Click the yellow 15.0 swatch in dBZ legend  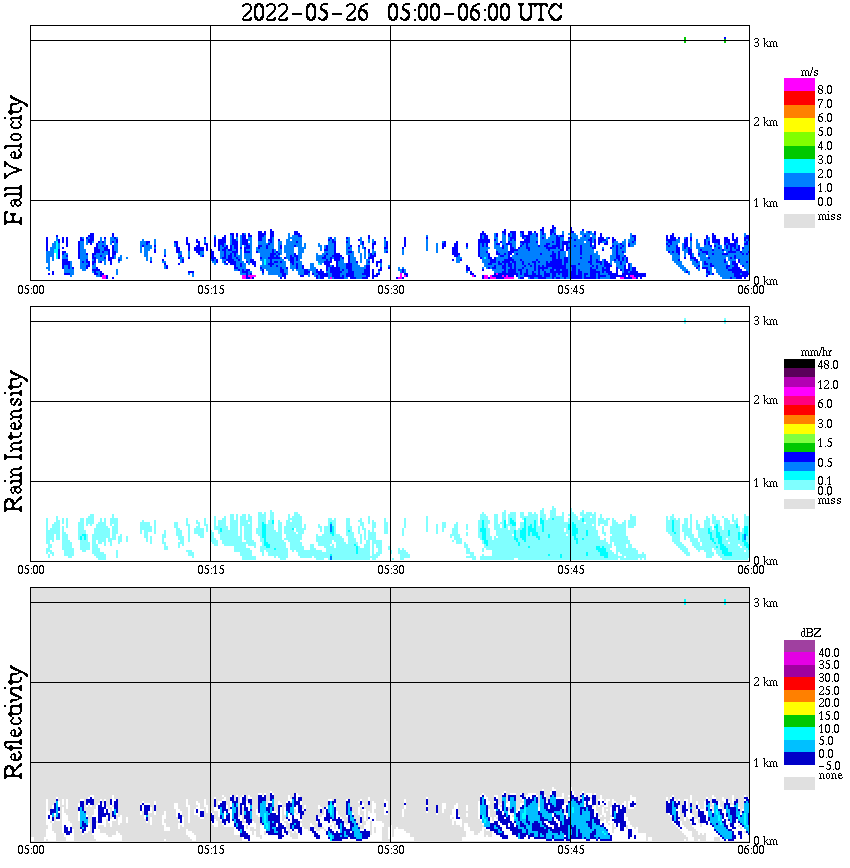point(799,709)
